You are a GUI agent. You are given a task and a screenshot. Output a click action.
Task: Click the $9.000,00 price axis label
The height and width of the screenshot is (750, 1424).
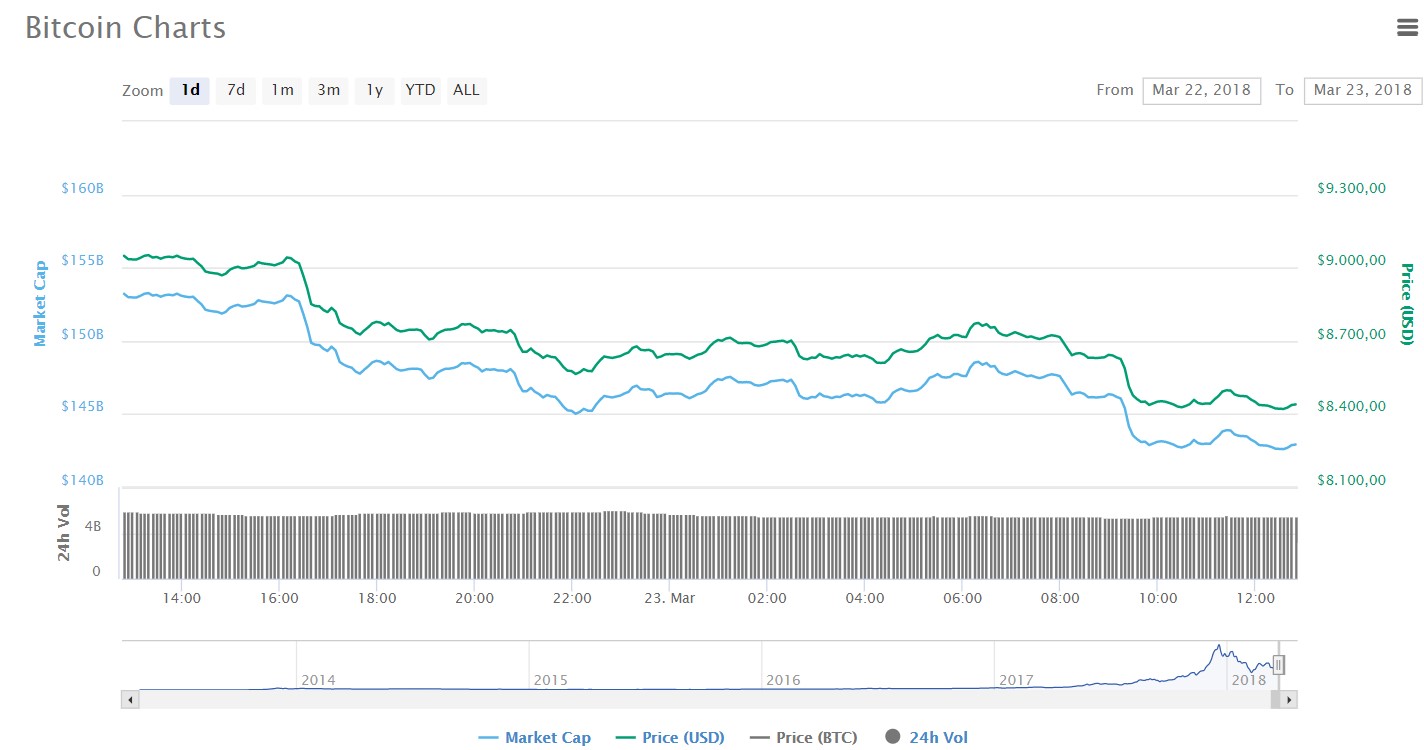point(1351,261)
